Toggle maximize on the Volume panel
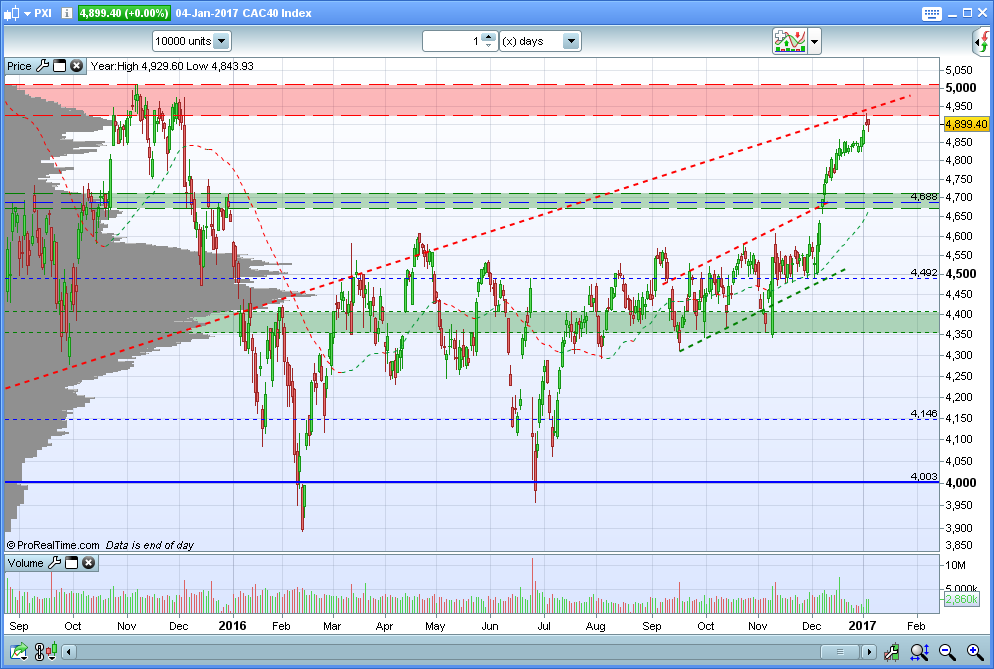The width and height of the screenshot is (994, 669). tap(72, 562)
